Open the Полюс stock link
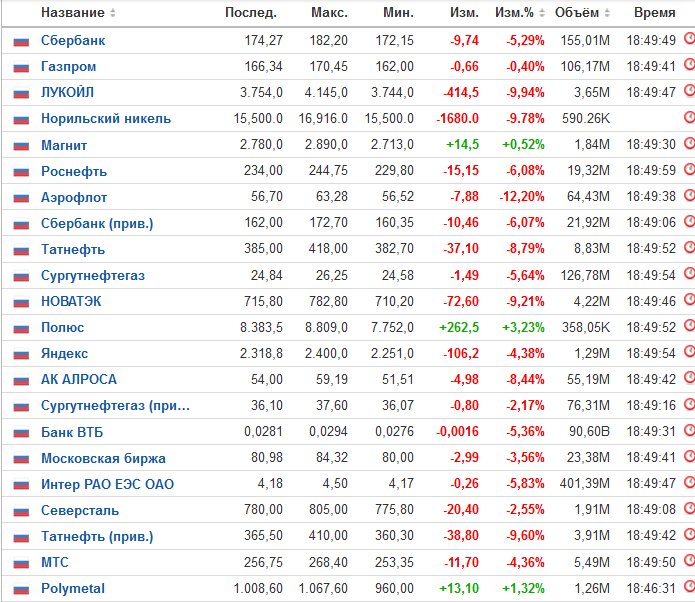 click(x=62, y=327)
